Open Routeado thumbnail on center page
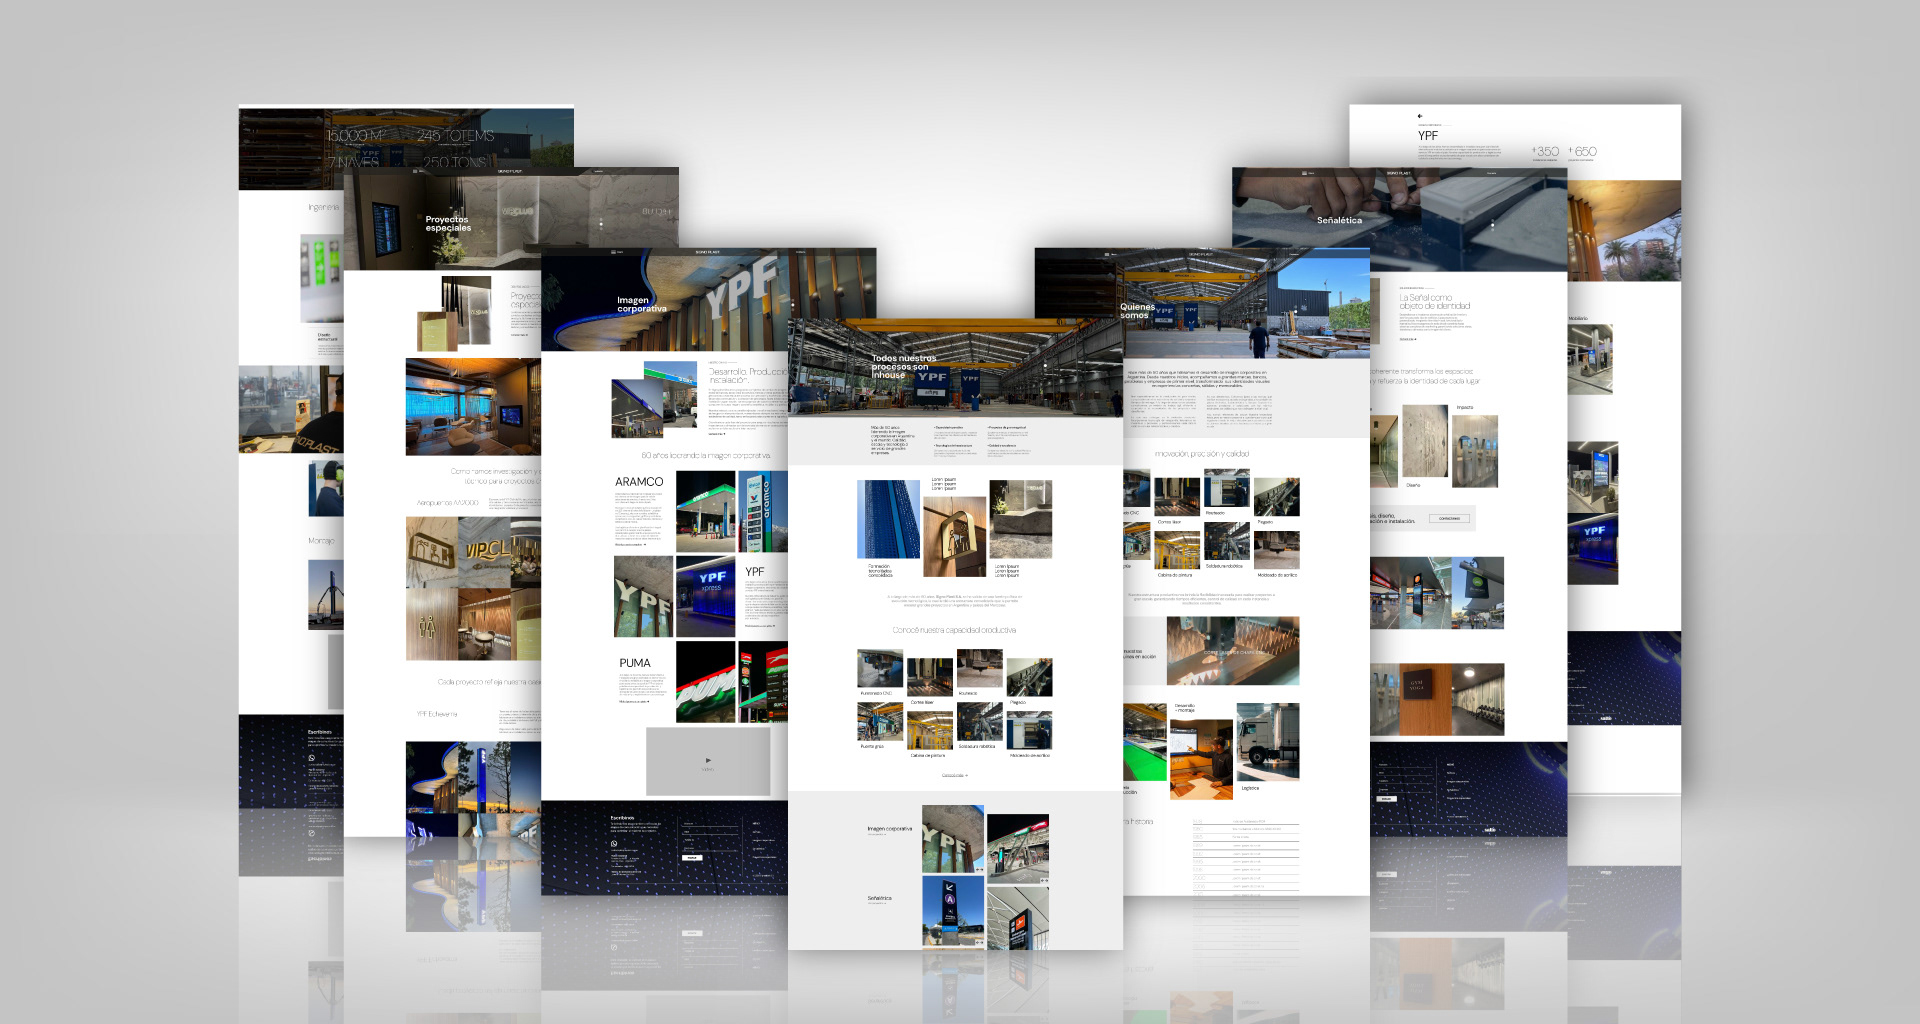The height and width of the screenshot is (1024, 1920). [979, 669]
